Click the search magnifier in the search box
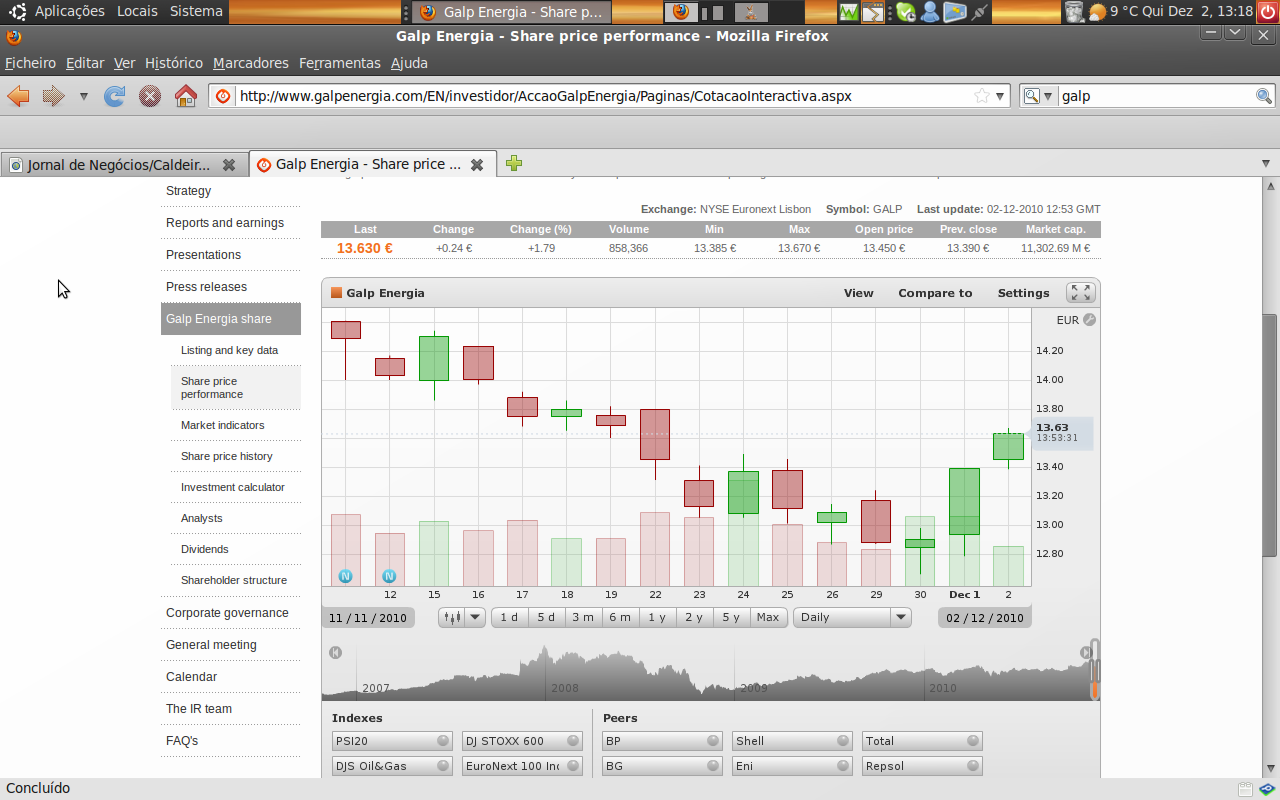The height and width of the screenshot is (800, 1280). pos(1264,96)
